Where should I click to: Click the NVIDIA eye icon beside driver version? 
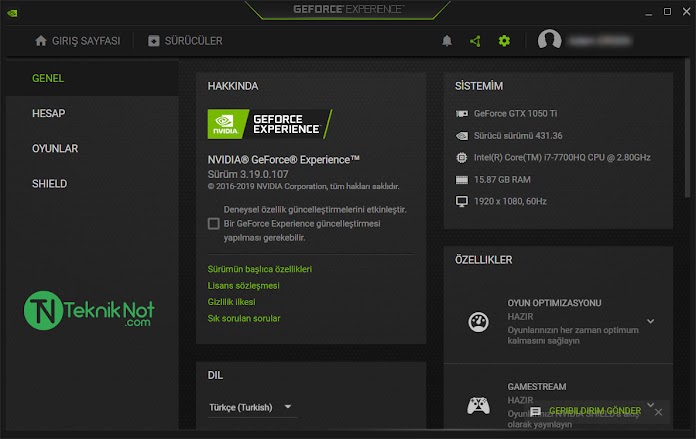[x=462, y=136]
